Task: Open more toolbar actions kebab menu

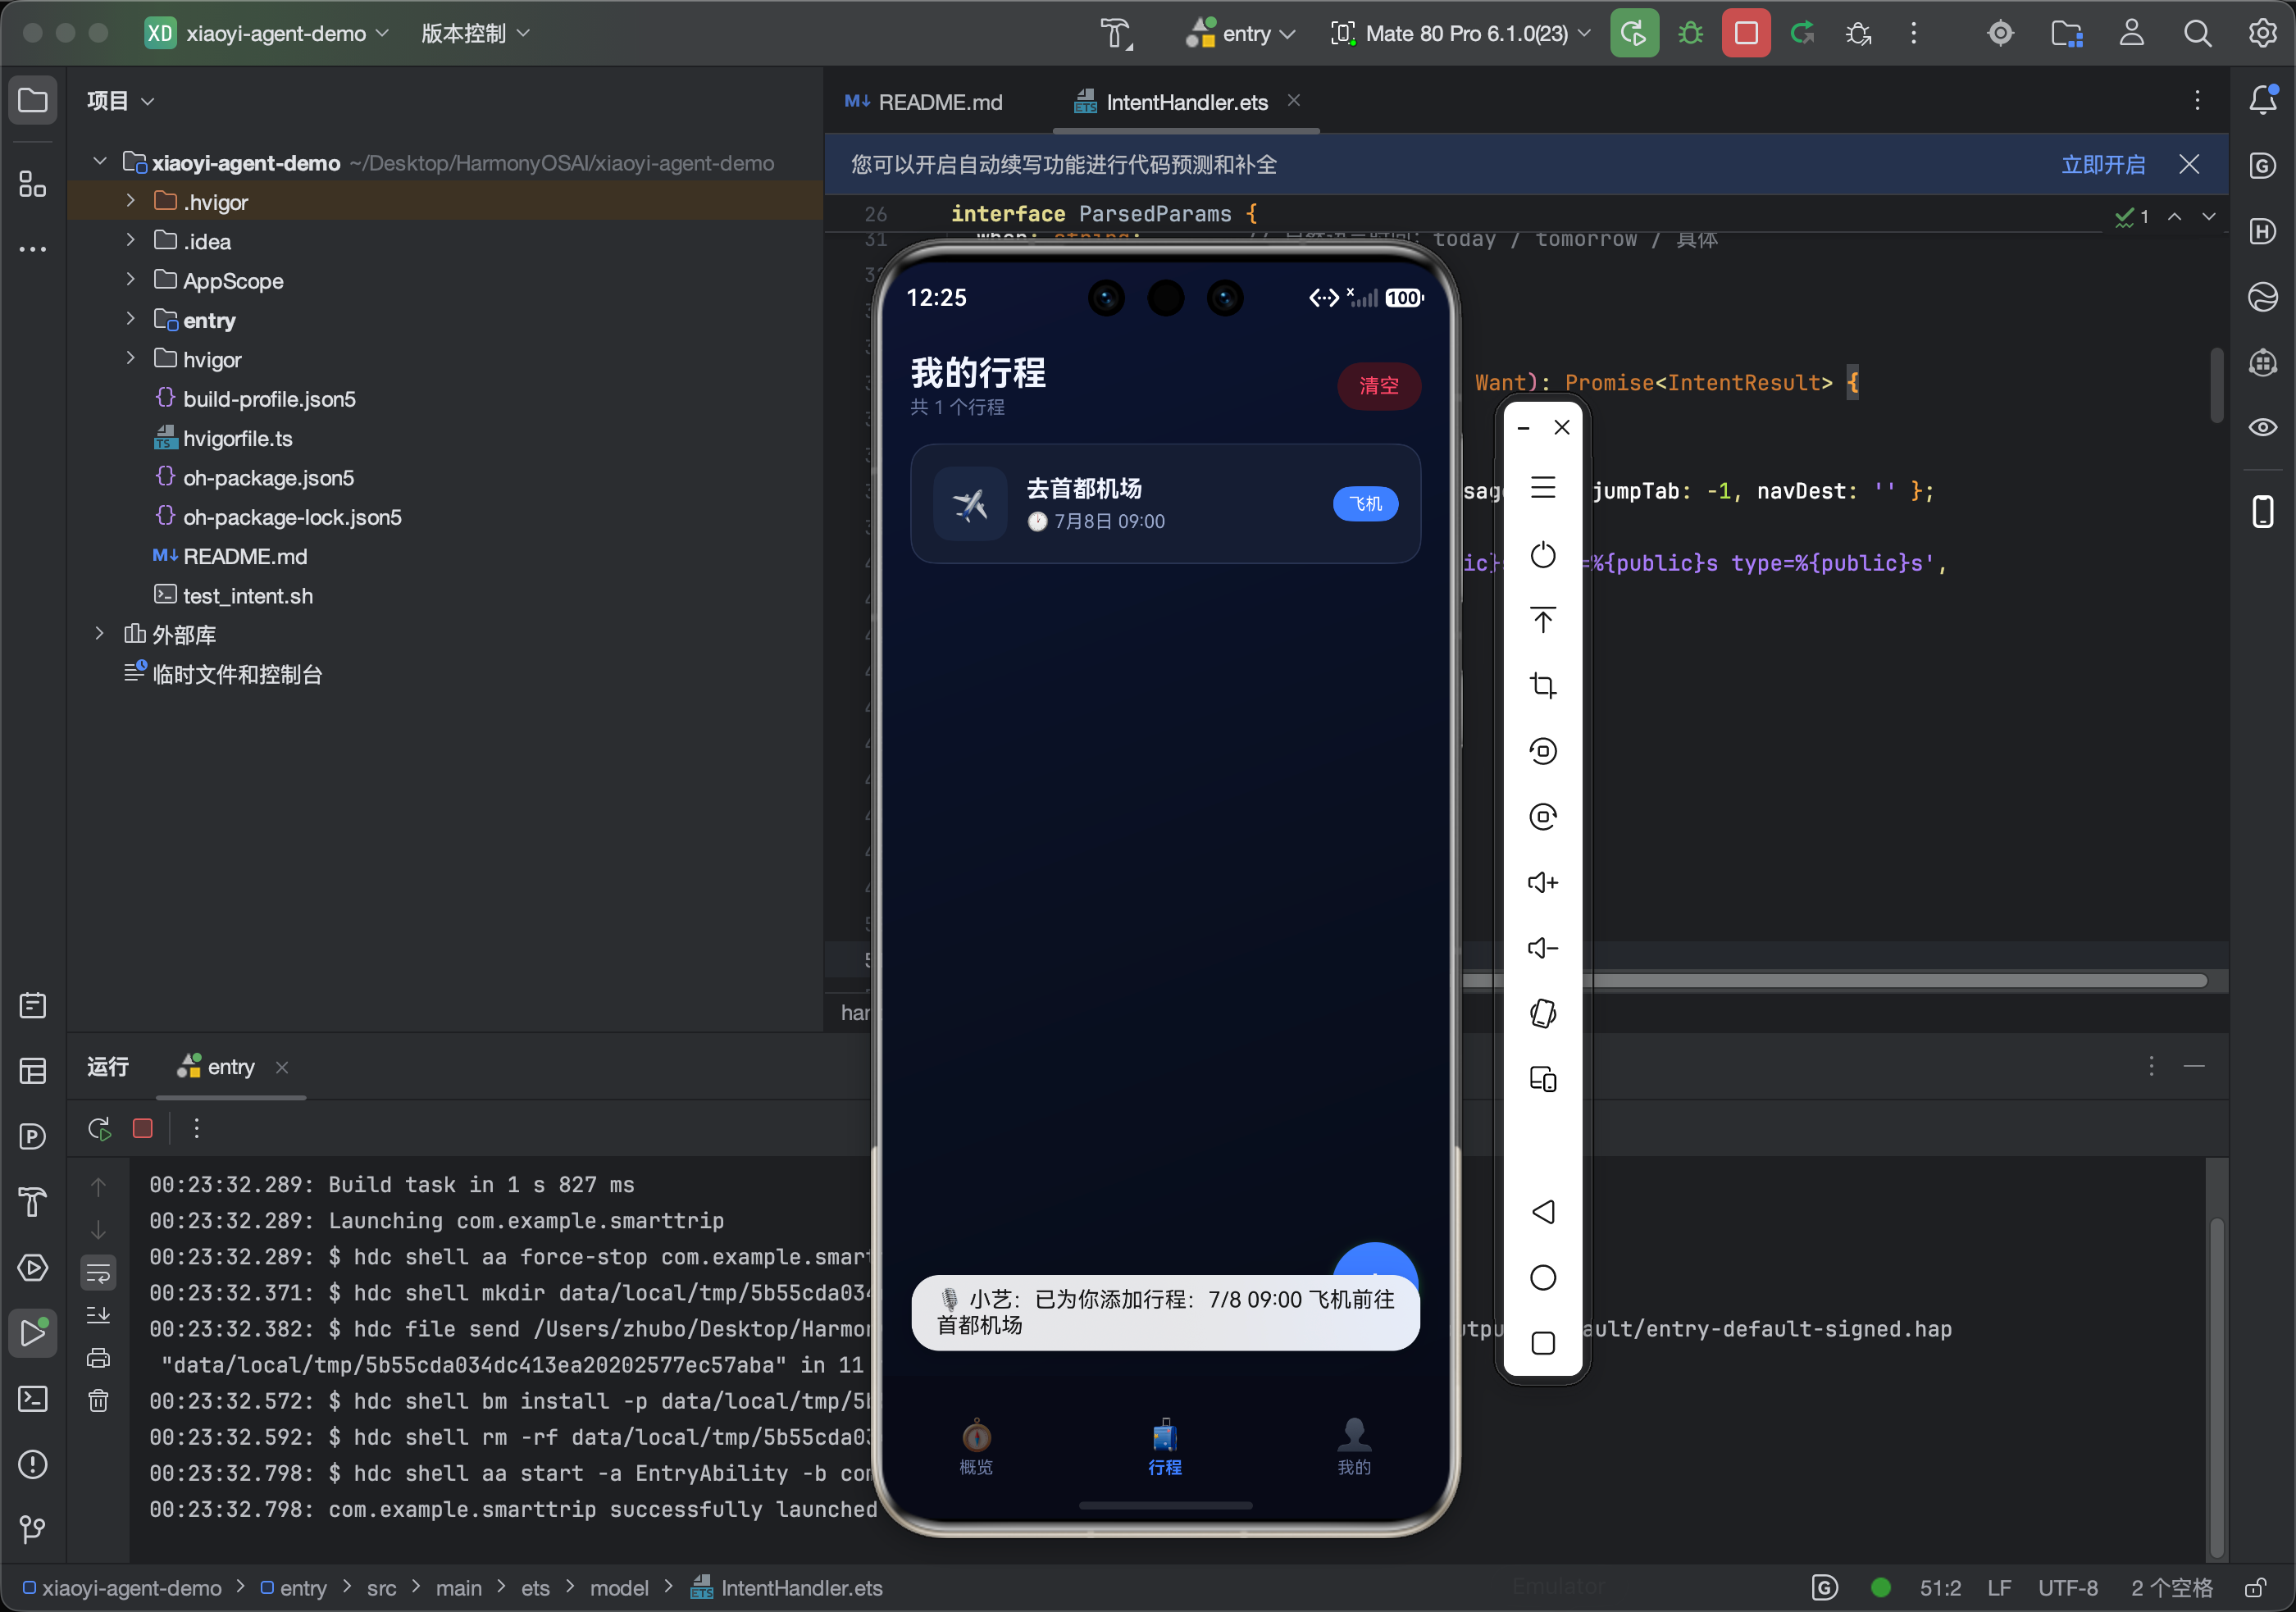Action: (x=1914, y=33)
